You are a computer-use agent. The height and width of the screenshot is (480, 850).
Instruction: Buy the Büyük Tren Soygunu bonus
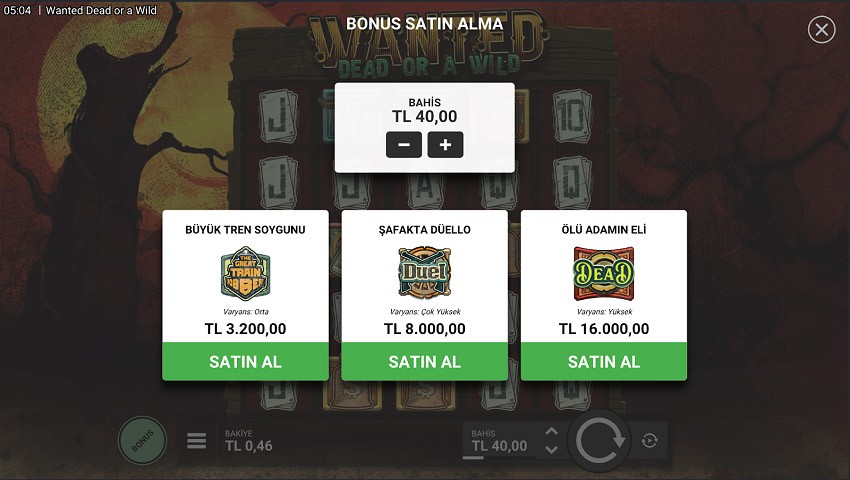(245, 362)
